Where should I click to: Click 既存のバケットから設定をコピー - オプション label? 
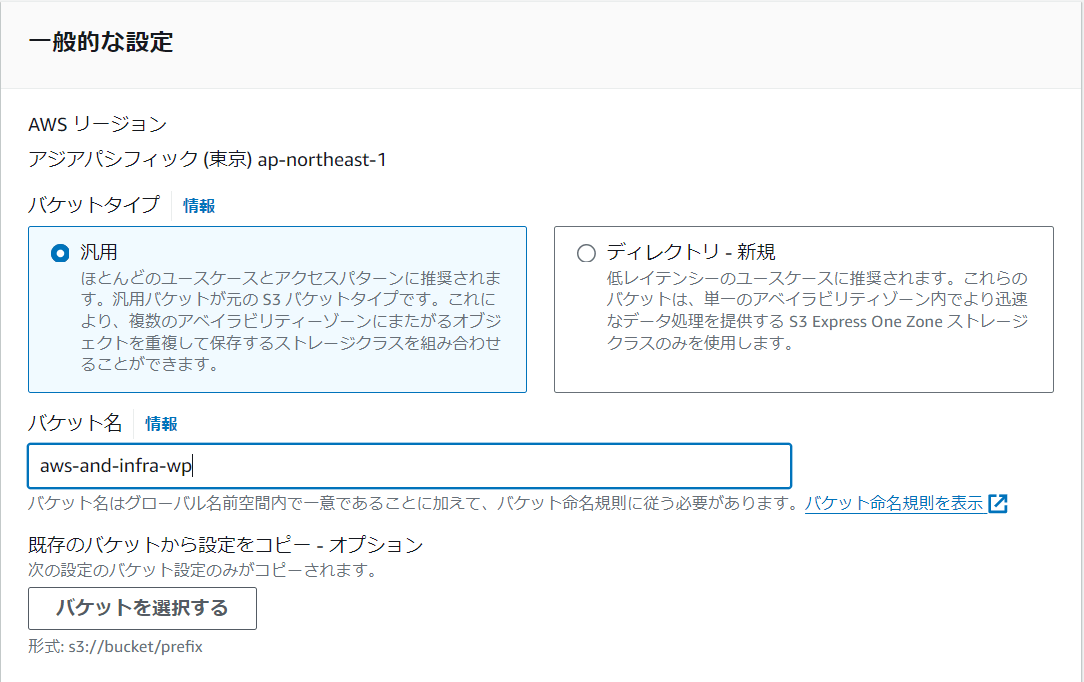[225, 544]
